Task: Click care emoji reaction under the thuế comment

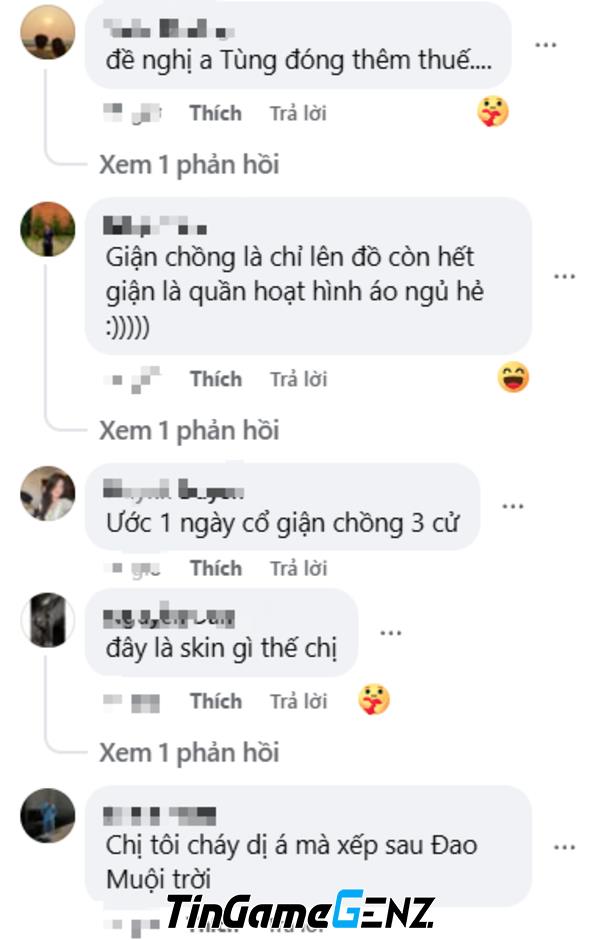Action: click(x=493, y=112)
